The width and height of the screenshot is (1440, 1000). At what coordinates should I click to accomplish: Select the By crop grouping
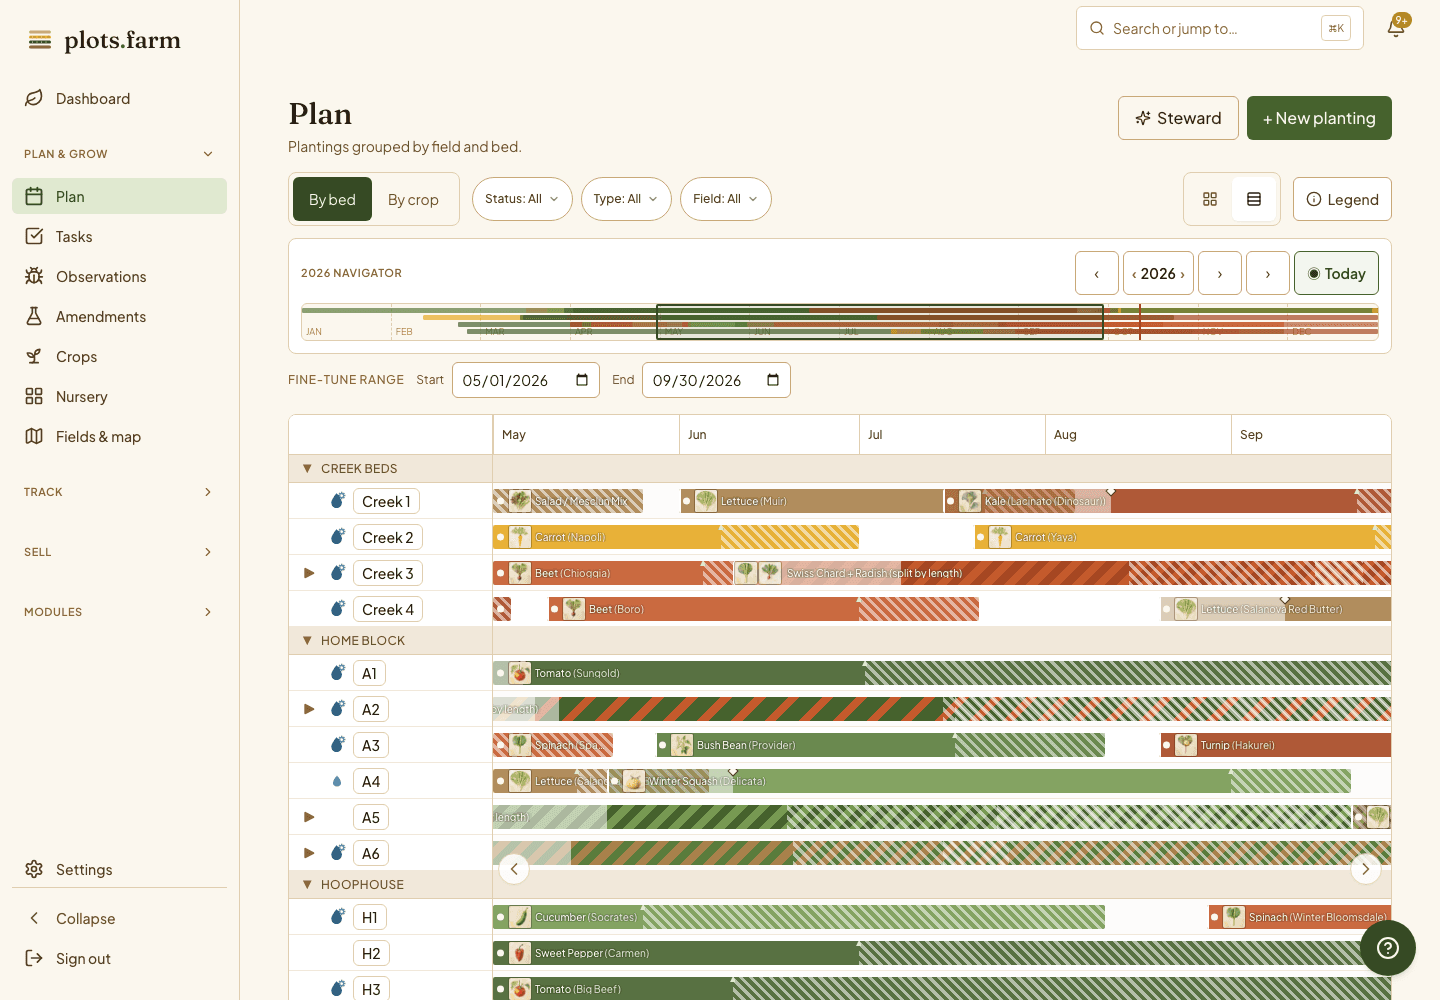coord(413,199)
